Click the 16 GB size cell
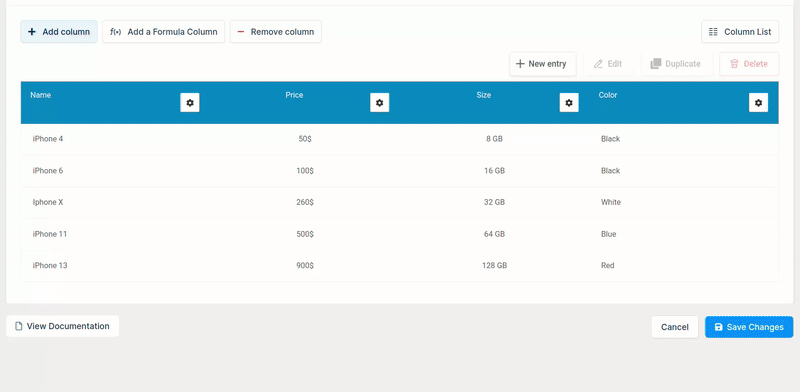The image size is (800, 392). click(494, 170)
